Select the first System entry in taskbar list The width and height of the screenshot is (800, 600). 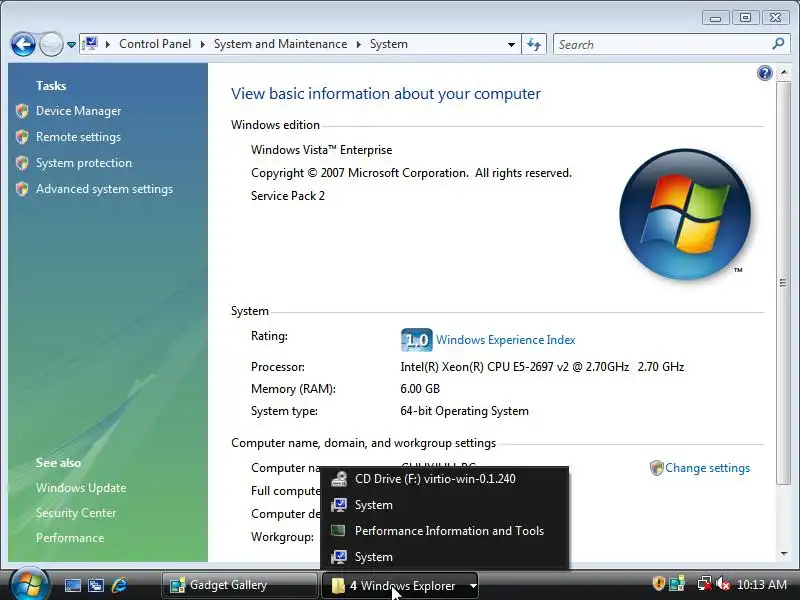(x=444, y=505)
